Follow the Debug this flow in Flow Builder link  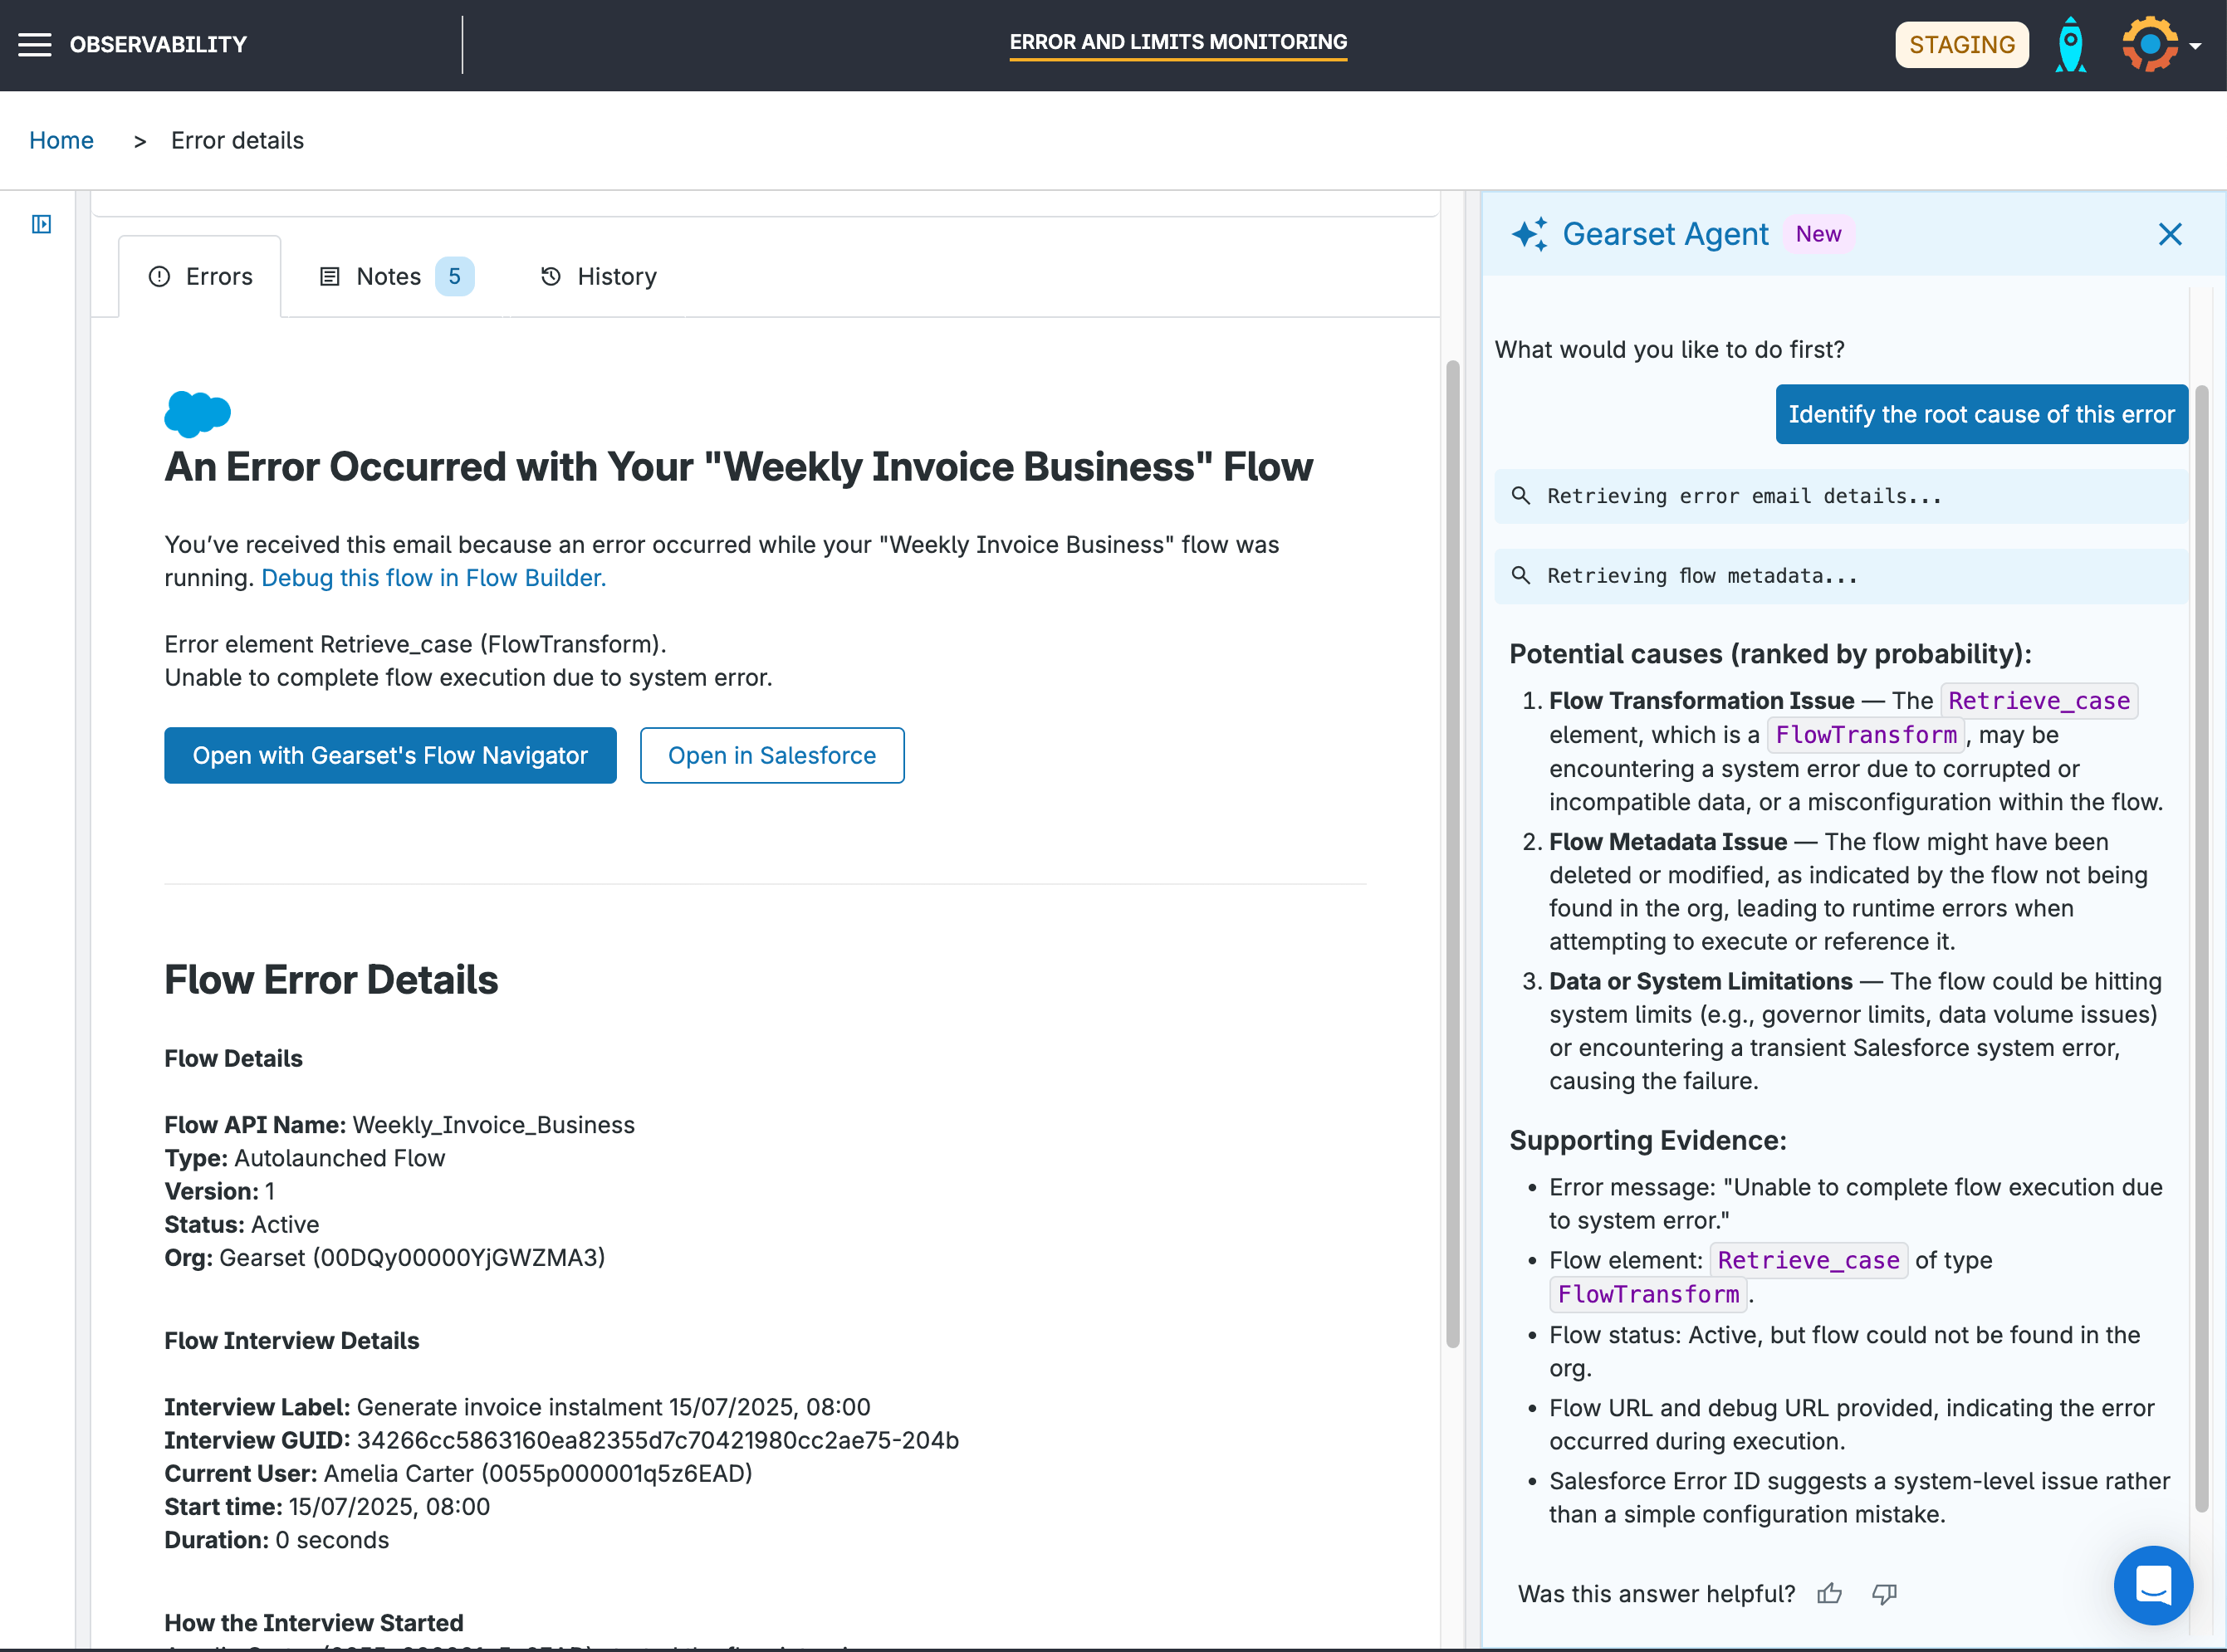tap(433, 578)
